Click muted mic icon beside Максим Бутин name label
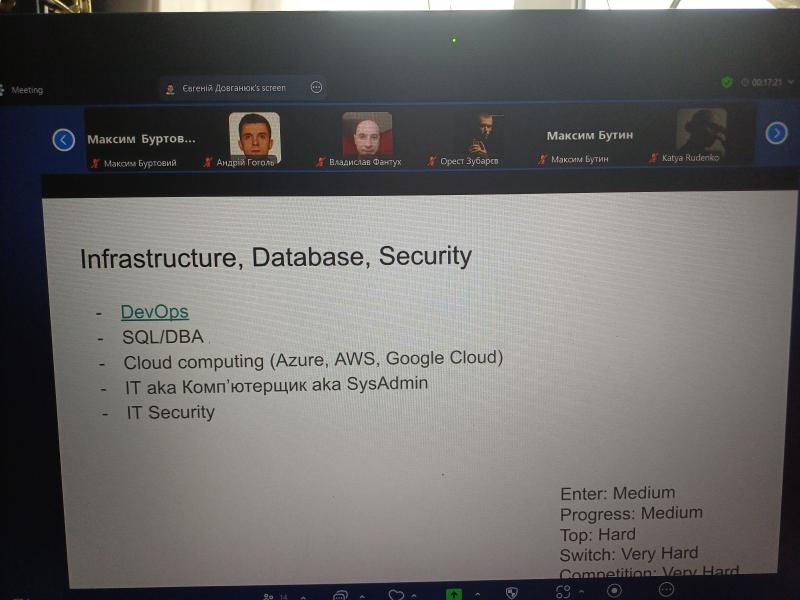The height and width of the screenshot is (600, 800). 542,160
